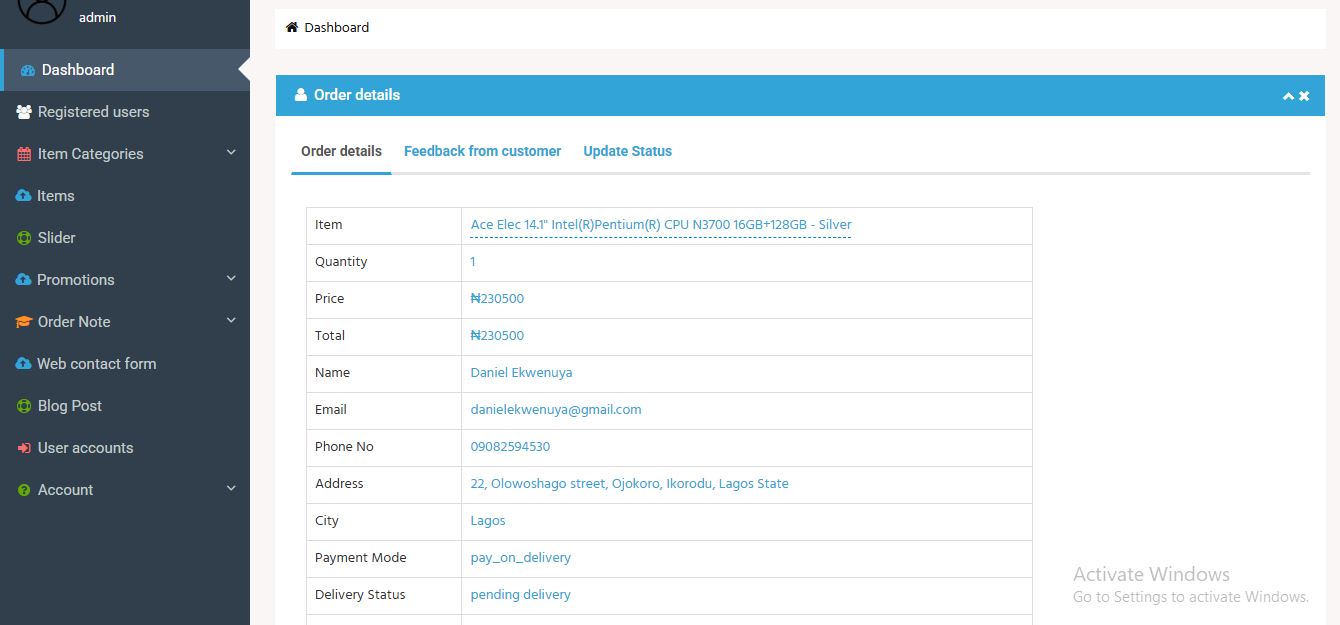This screenshot has height=625, width=1340.
Task: Click delivery status pending delivery
Action: click(520, 595)
